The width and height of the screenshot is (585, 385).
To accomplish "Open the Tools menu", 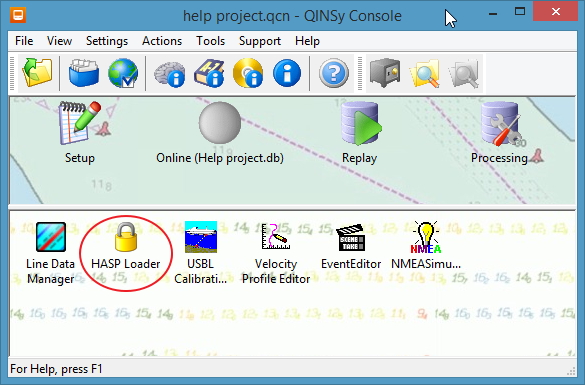I will point(210,41).
